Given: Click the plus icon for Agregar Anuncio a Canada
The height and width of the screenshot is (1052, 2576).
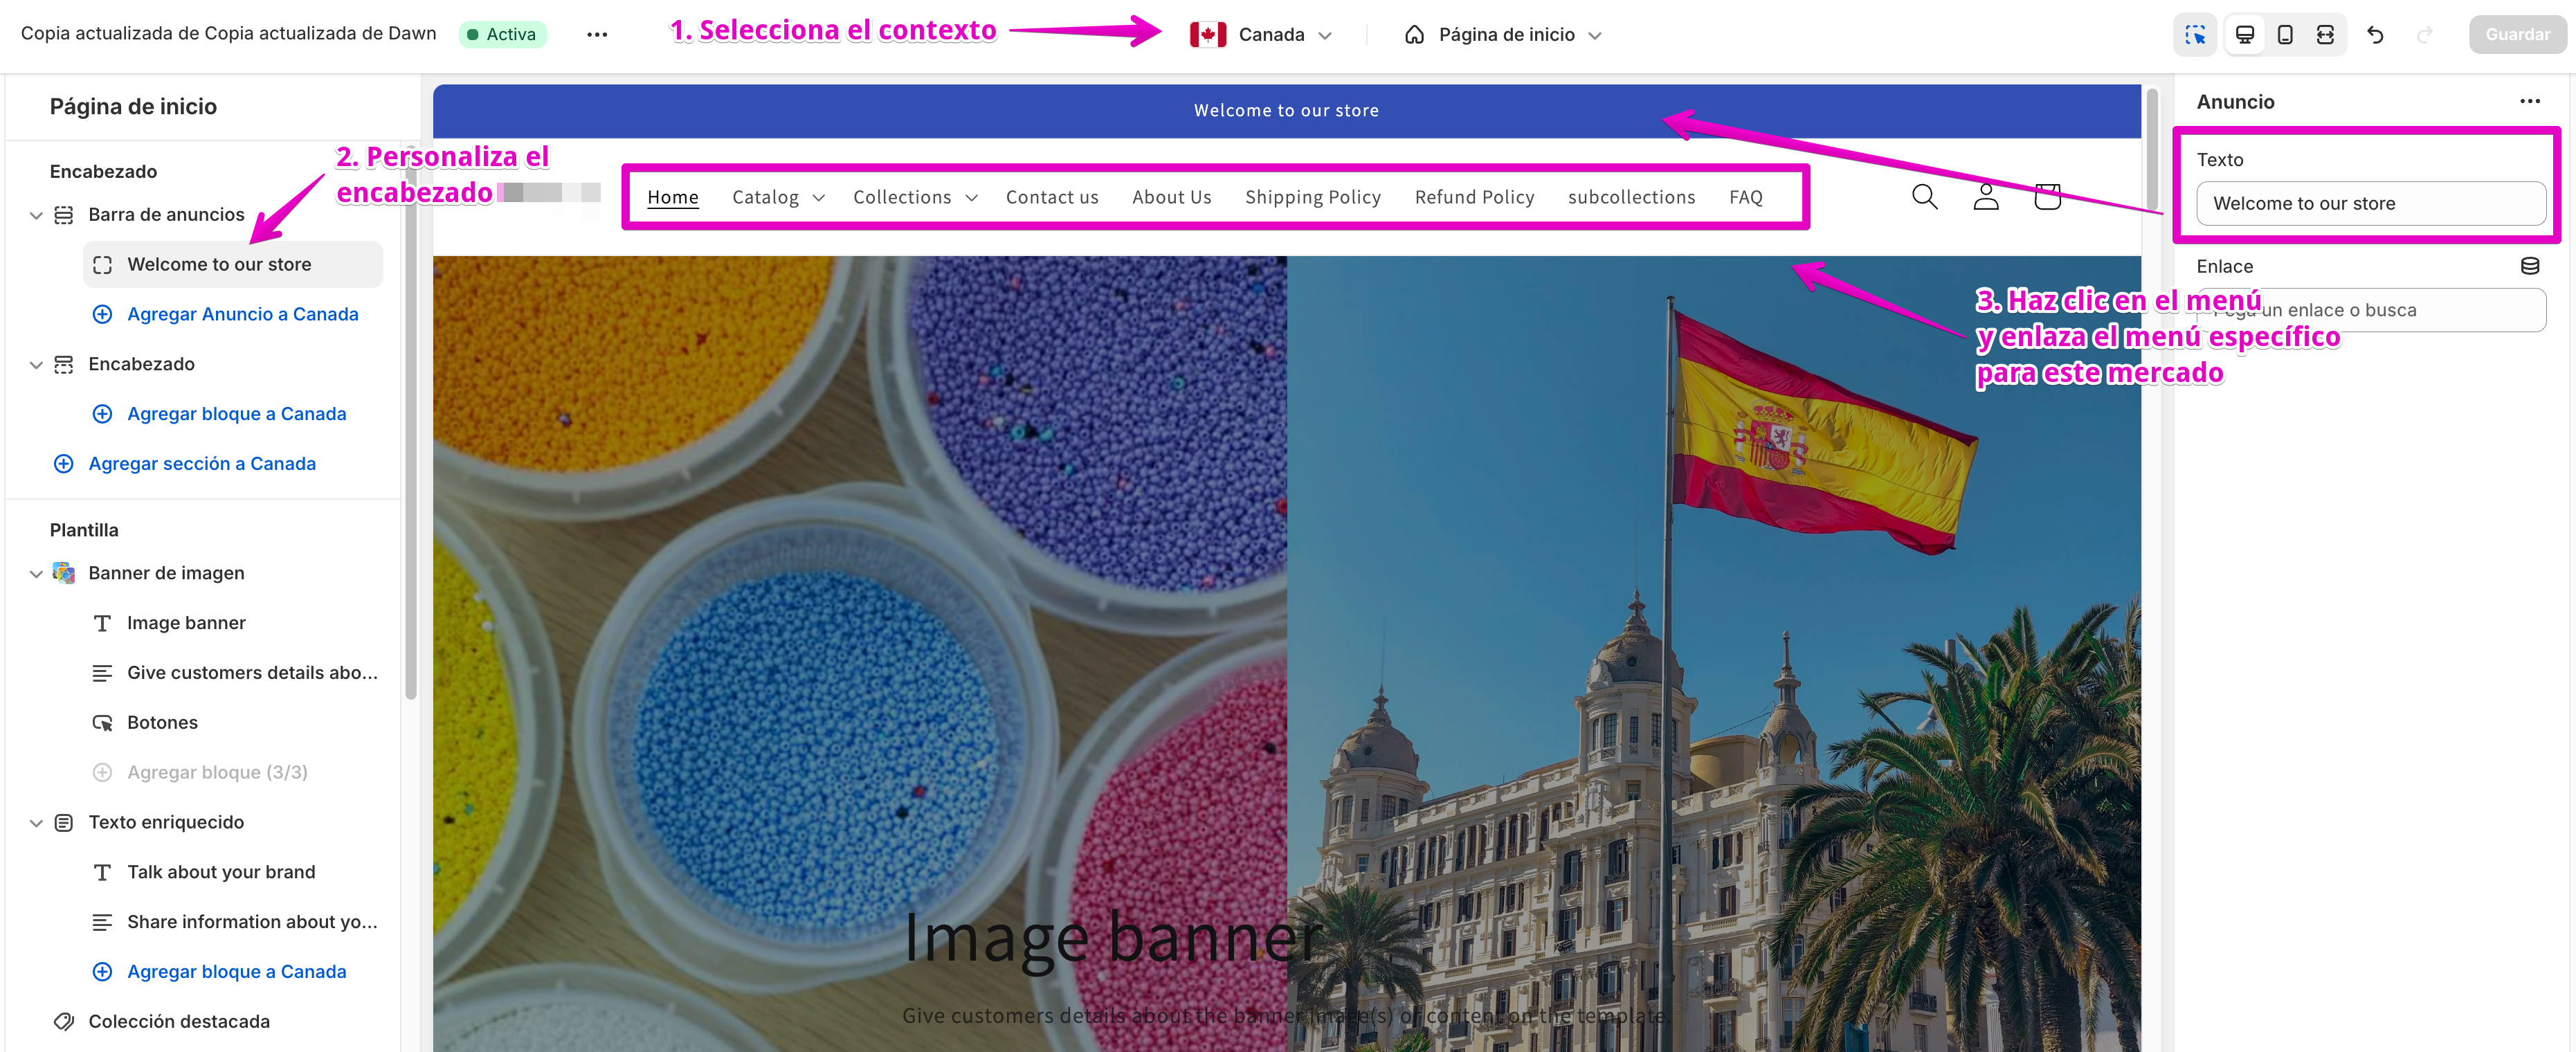Looking at the screenshot, I should click(102, 314).
